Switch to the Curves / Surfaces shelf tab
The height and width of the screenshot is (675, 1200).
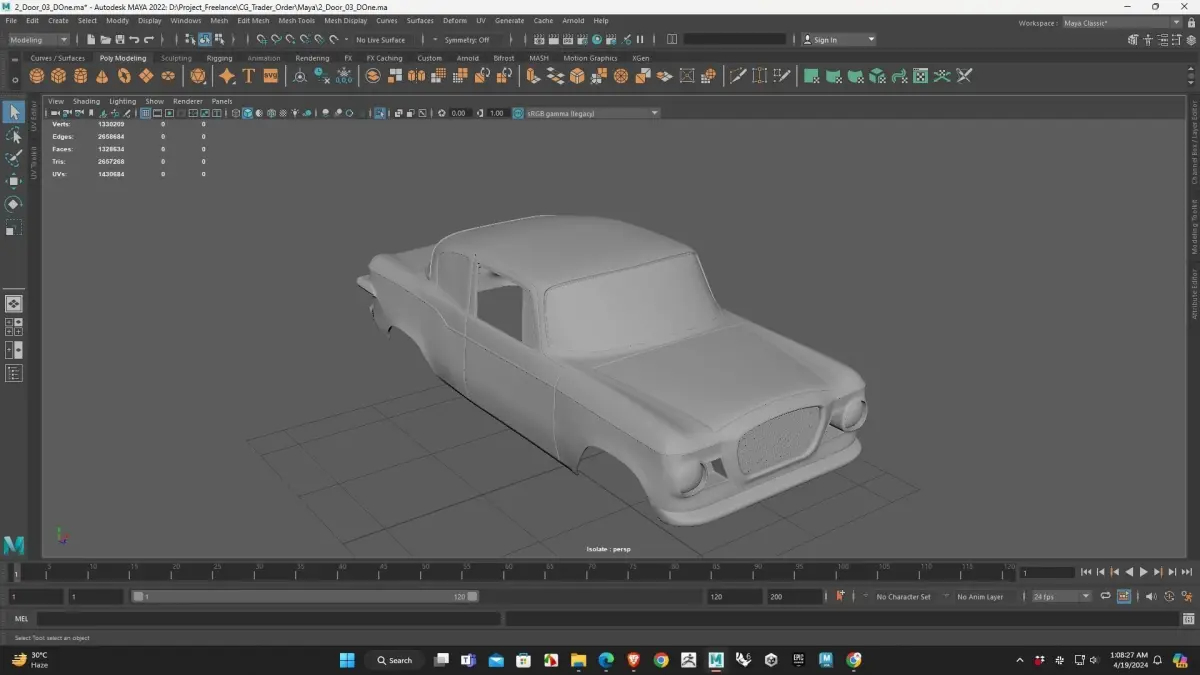click(x=58, y=58)
